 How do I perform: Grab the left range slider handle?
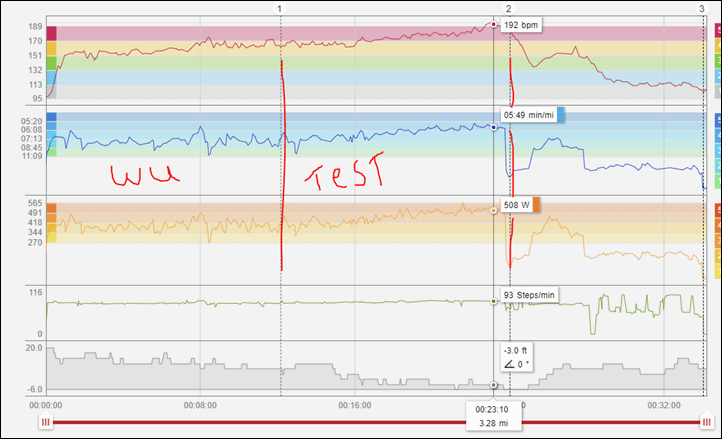pyautogui.click(x=46, y=422)
